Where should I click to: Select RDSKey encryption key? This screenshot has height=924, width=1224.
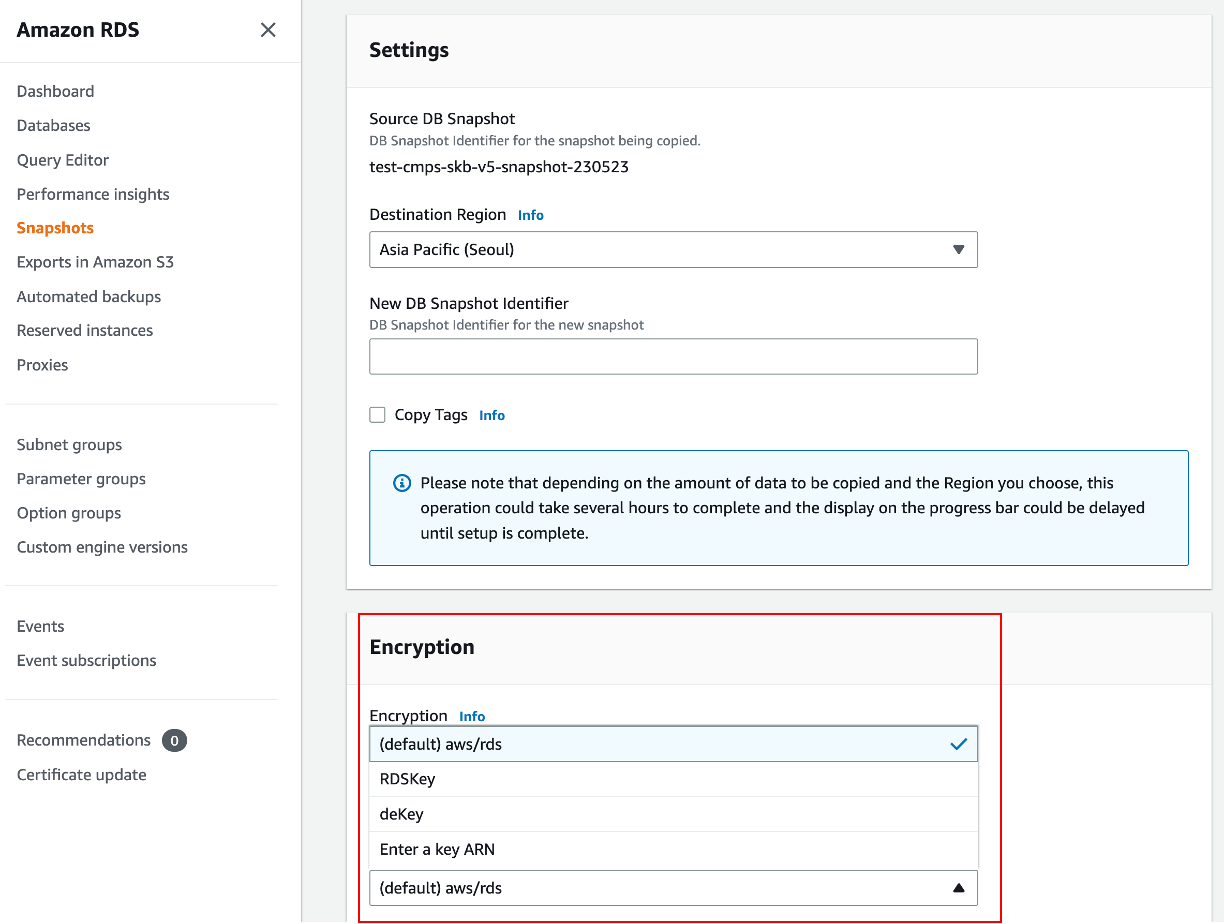pos(673,779)
